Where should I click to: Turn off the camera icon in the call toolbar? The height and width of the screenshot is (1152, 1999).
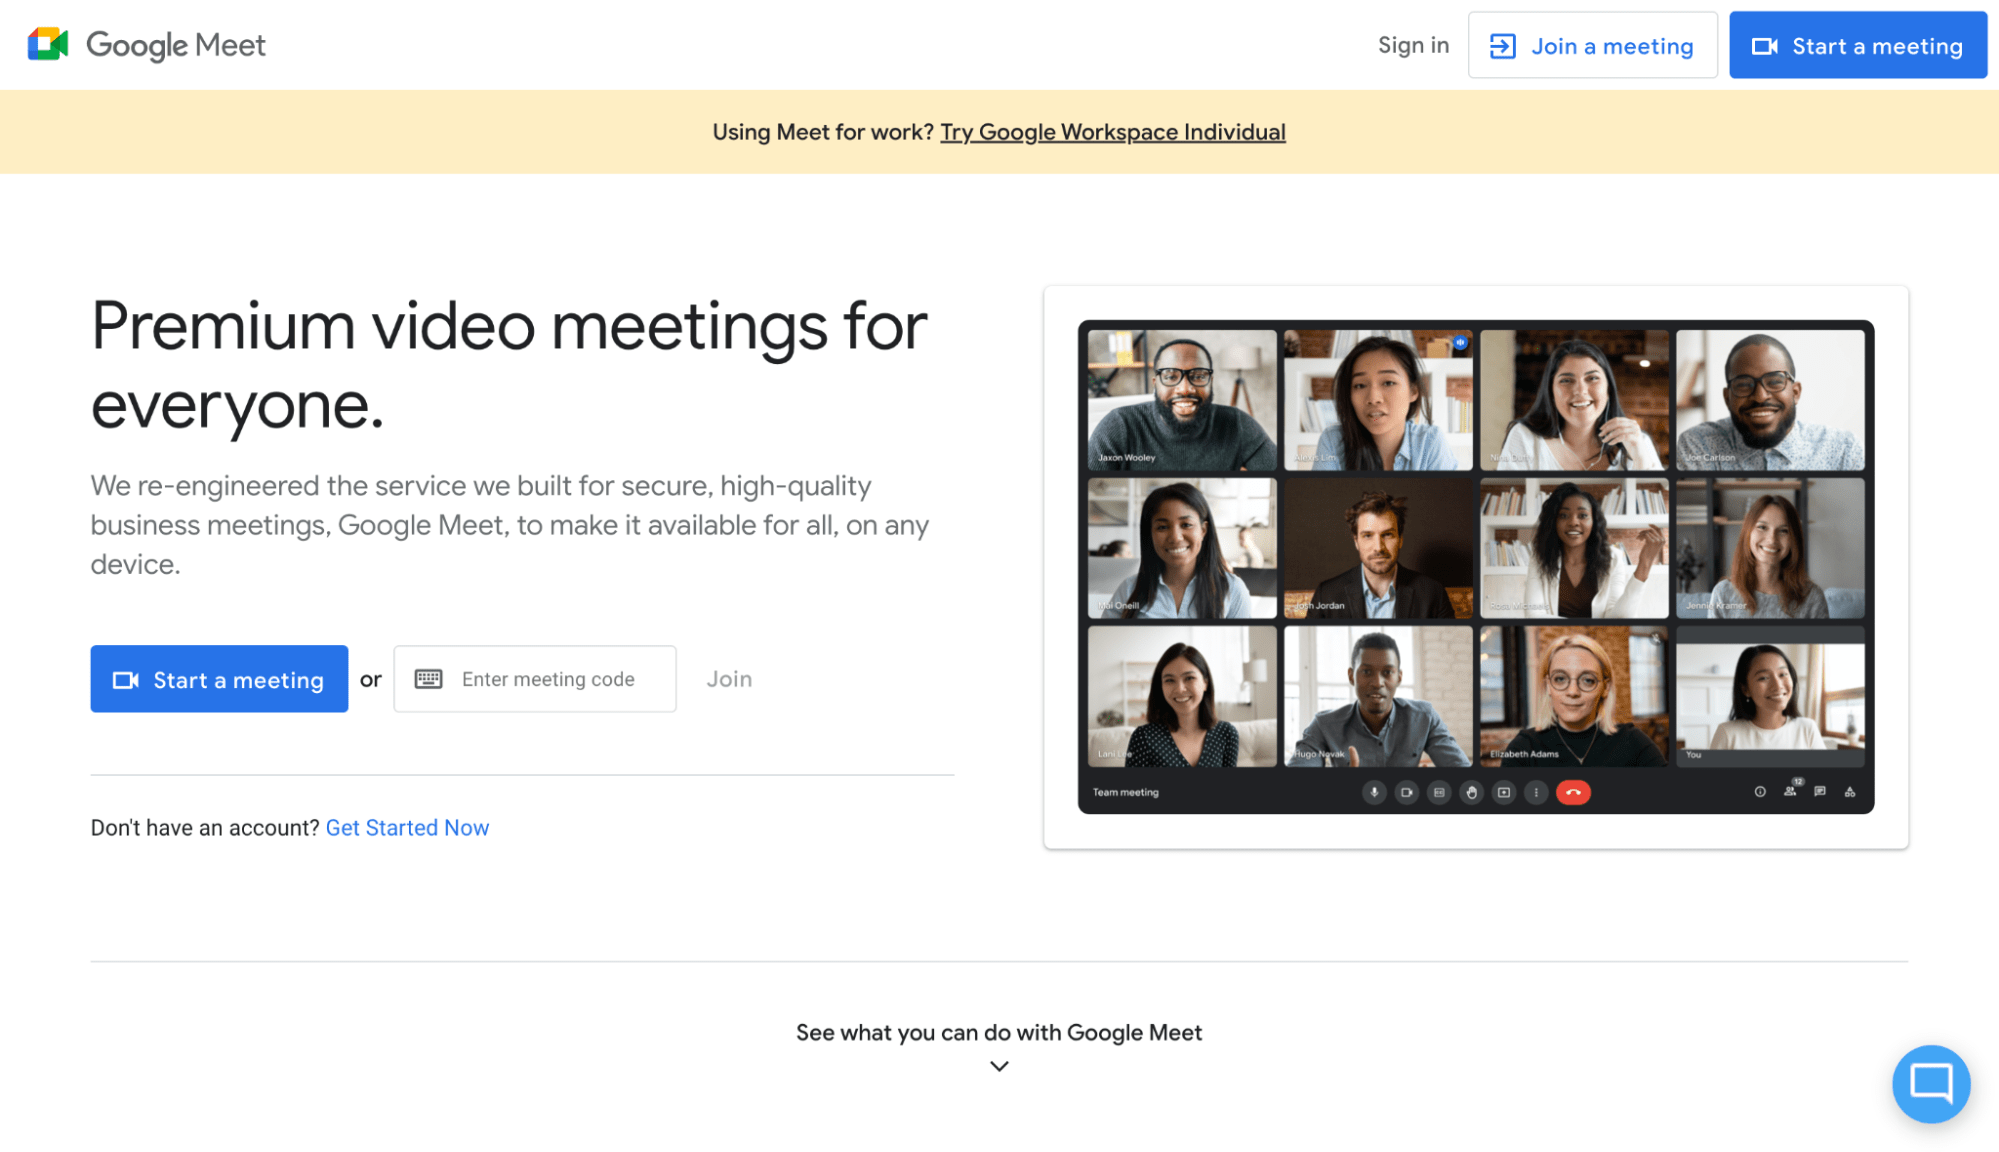pyautogui.click(x=1406, y=792)
